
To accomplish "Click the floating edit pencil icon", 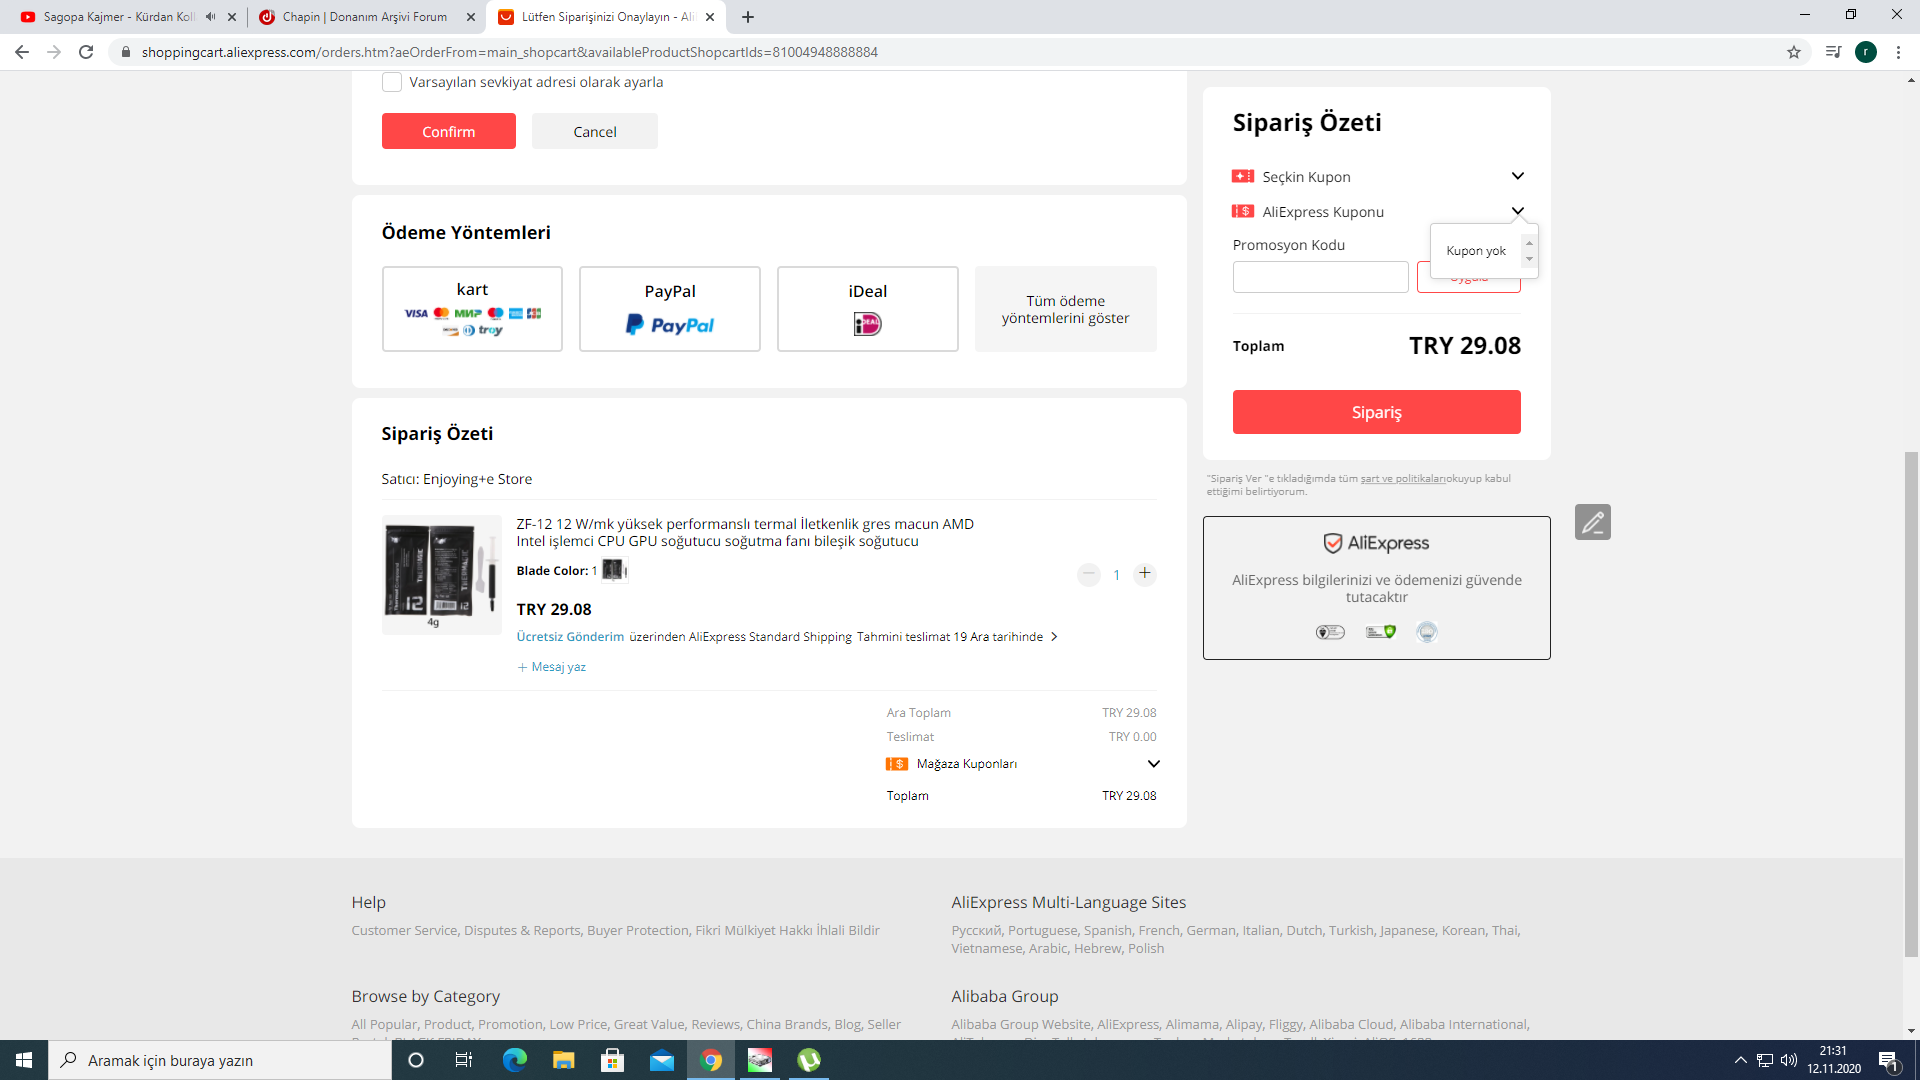I will click(x=1592, y=522).
